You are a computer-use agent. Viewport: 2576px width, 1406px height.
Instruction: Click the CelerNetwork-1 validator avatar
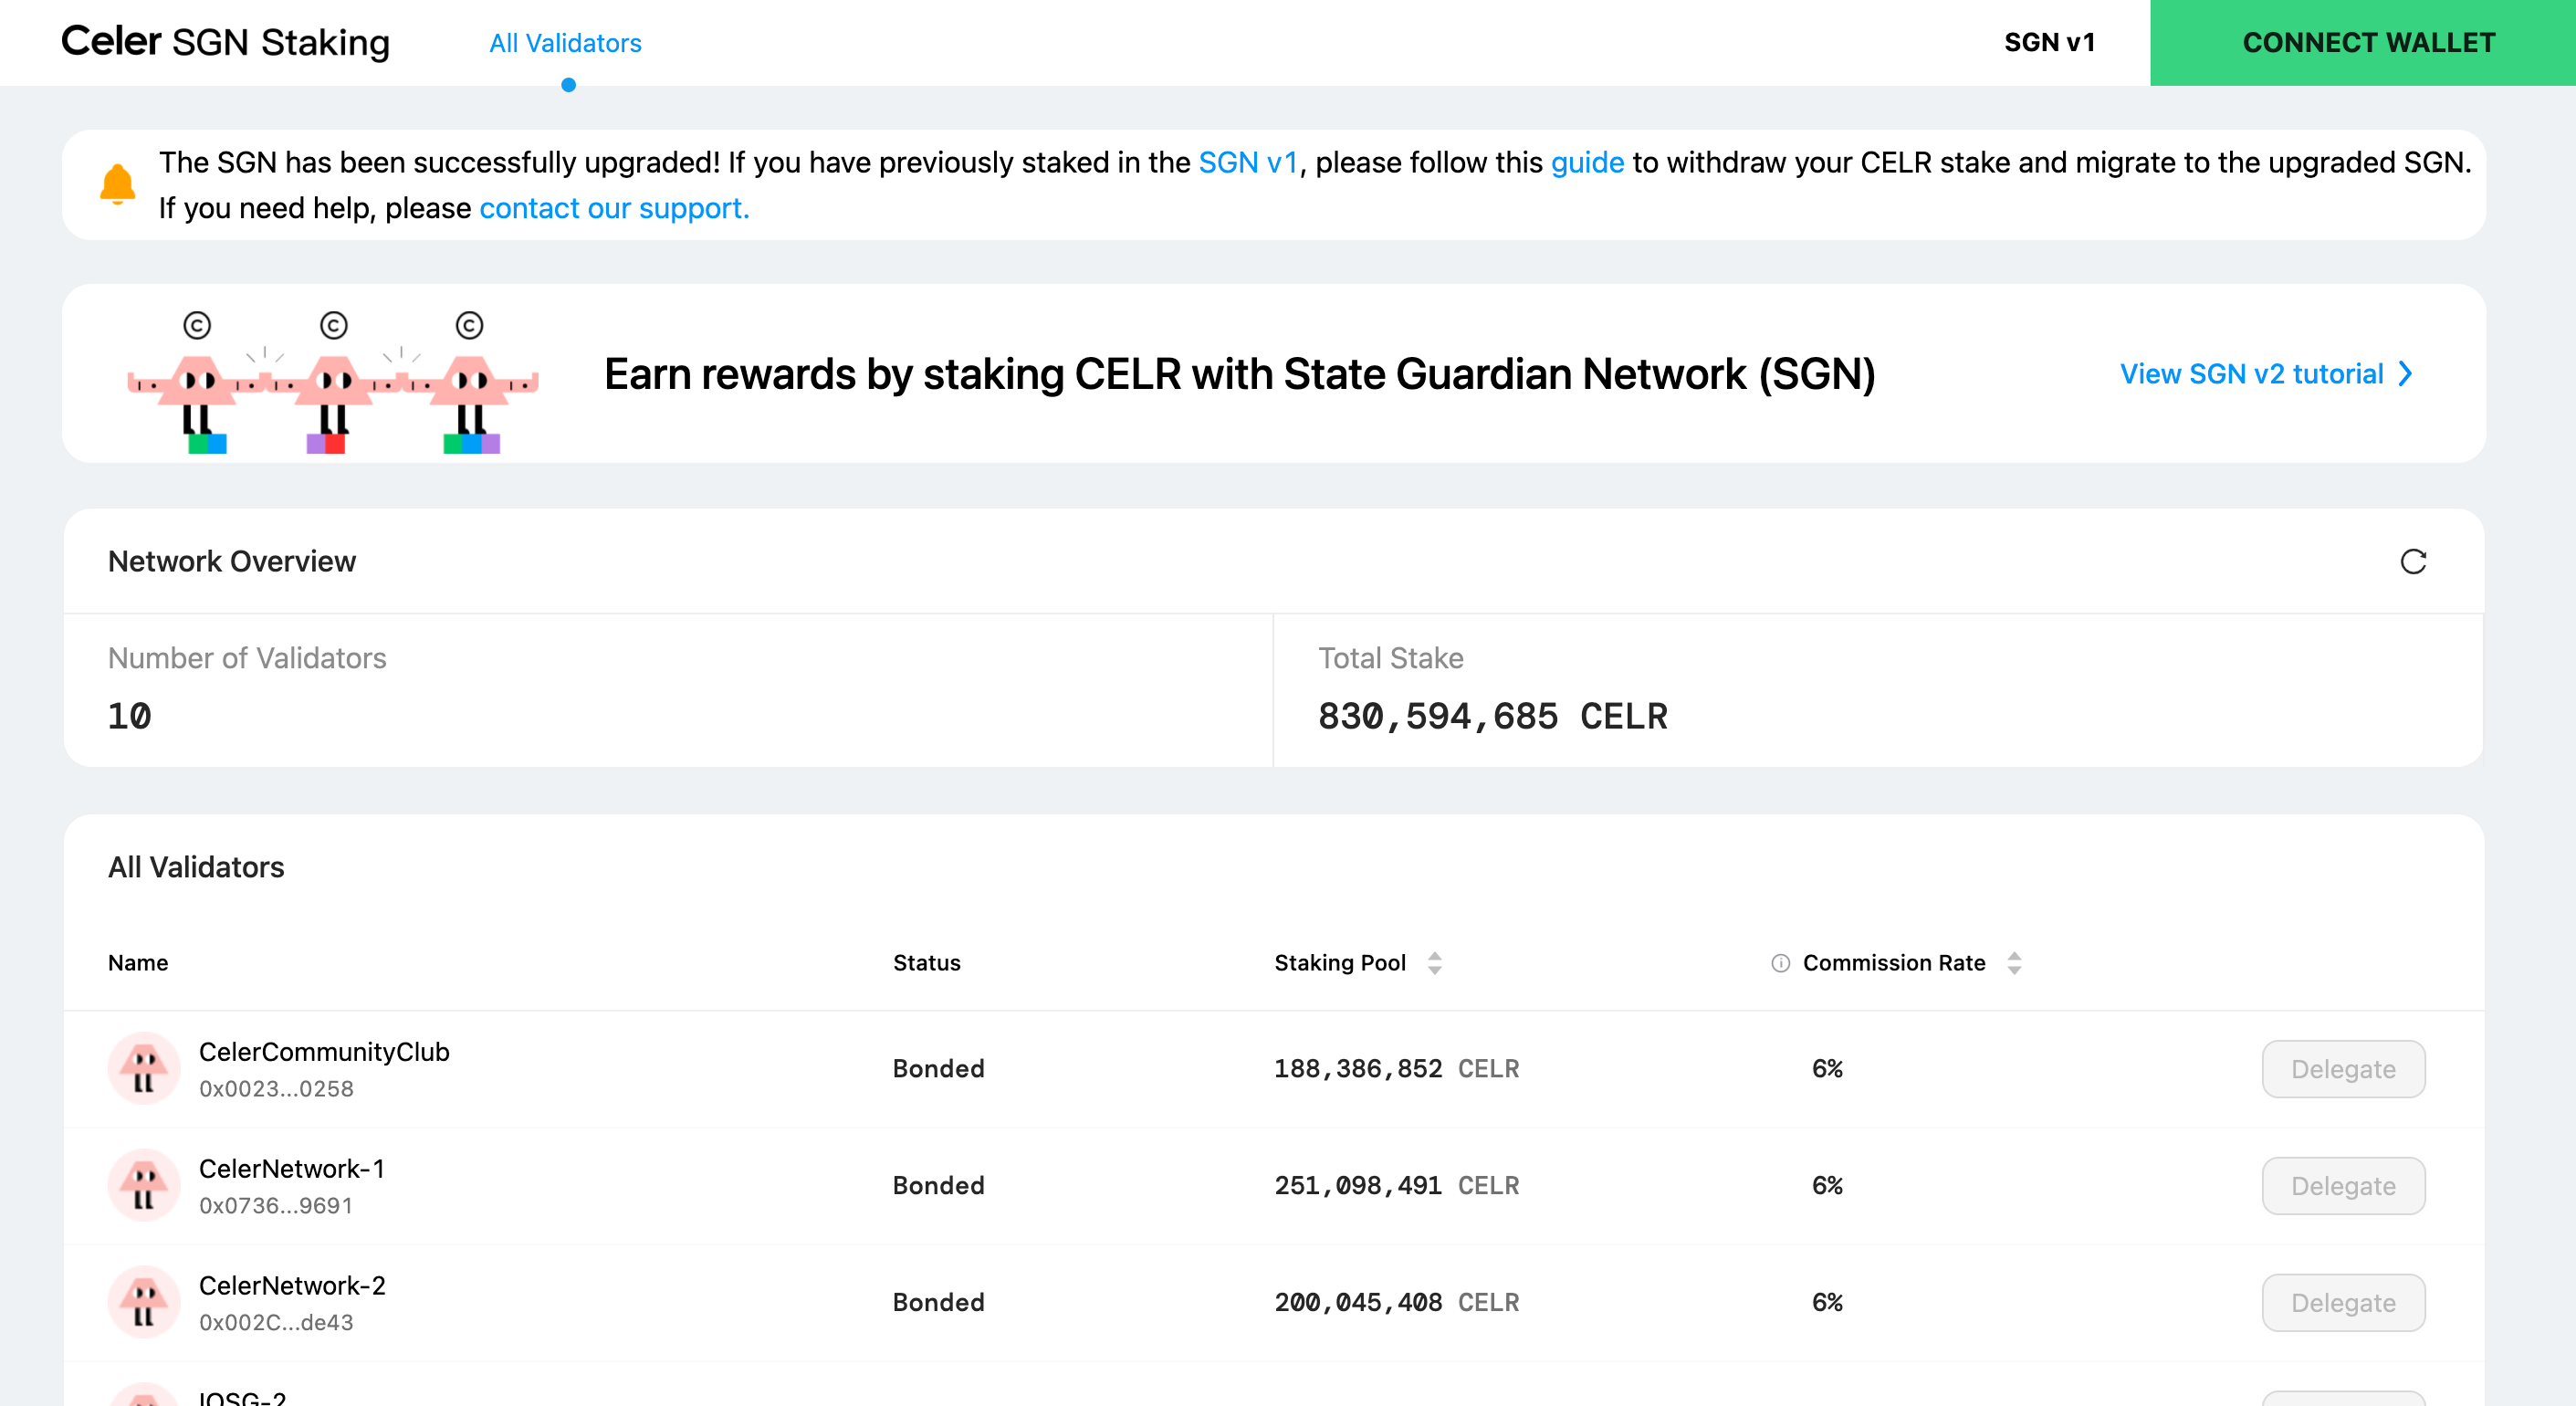[143, 1185]
